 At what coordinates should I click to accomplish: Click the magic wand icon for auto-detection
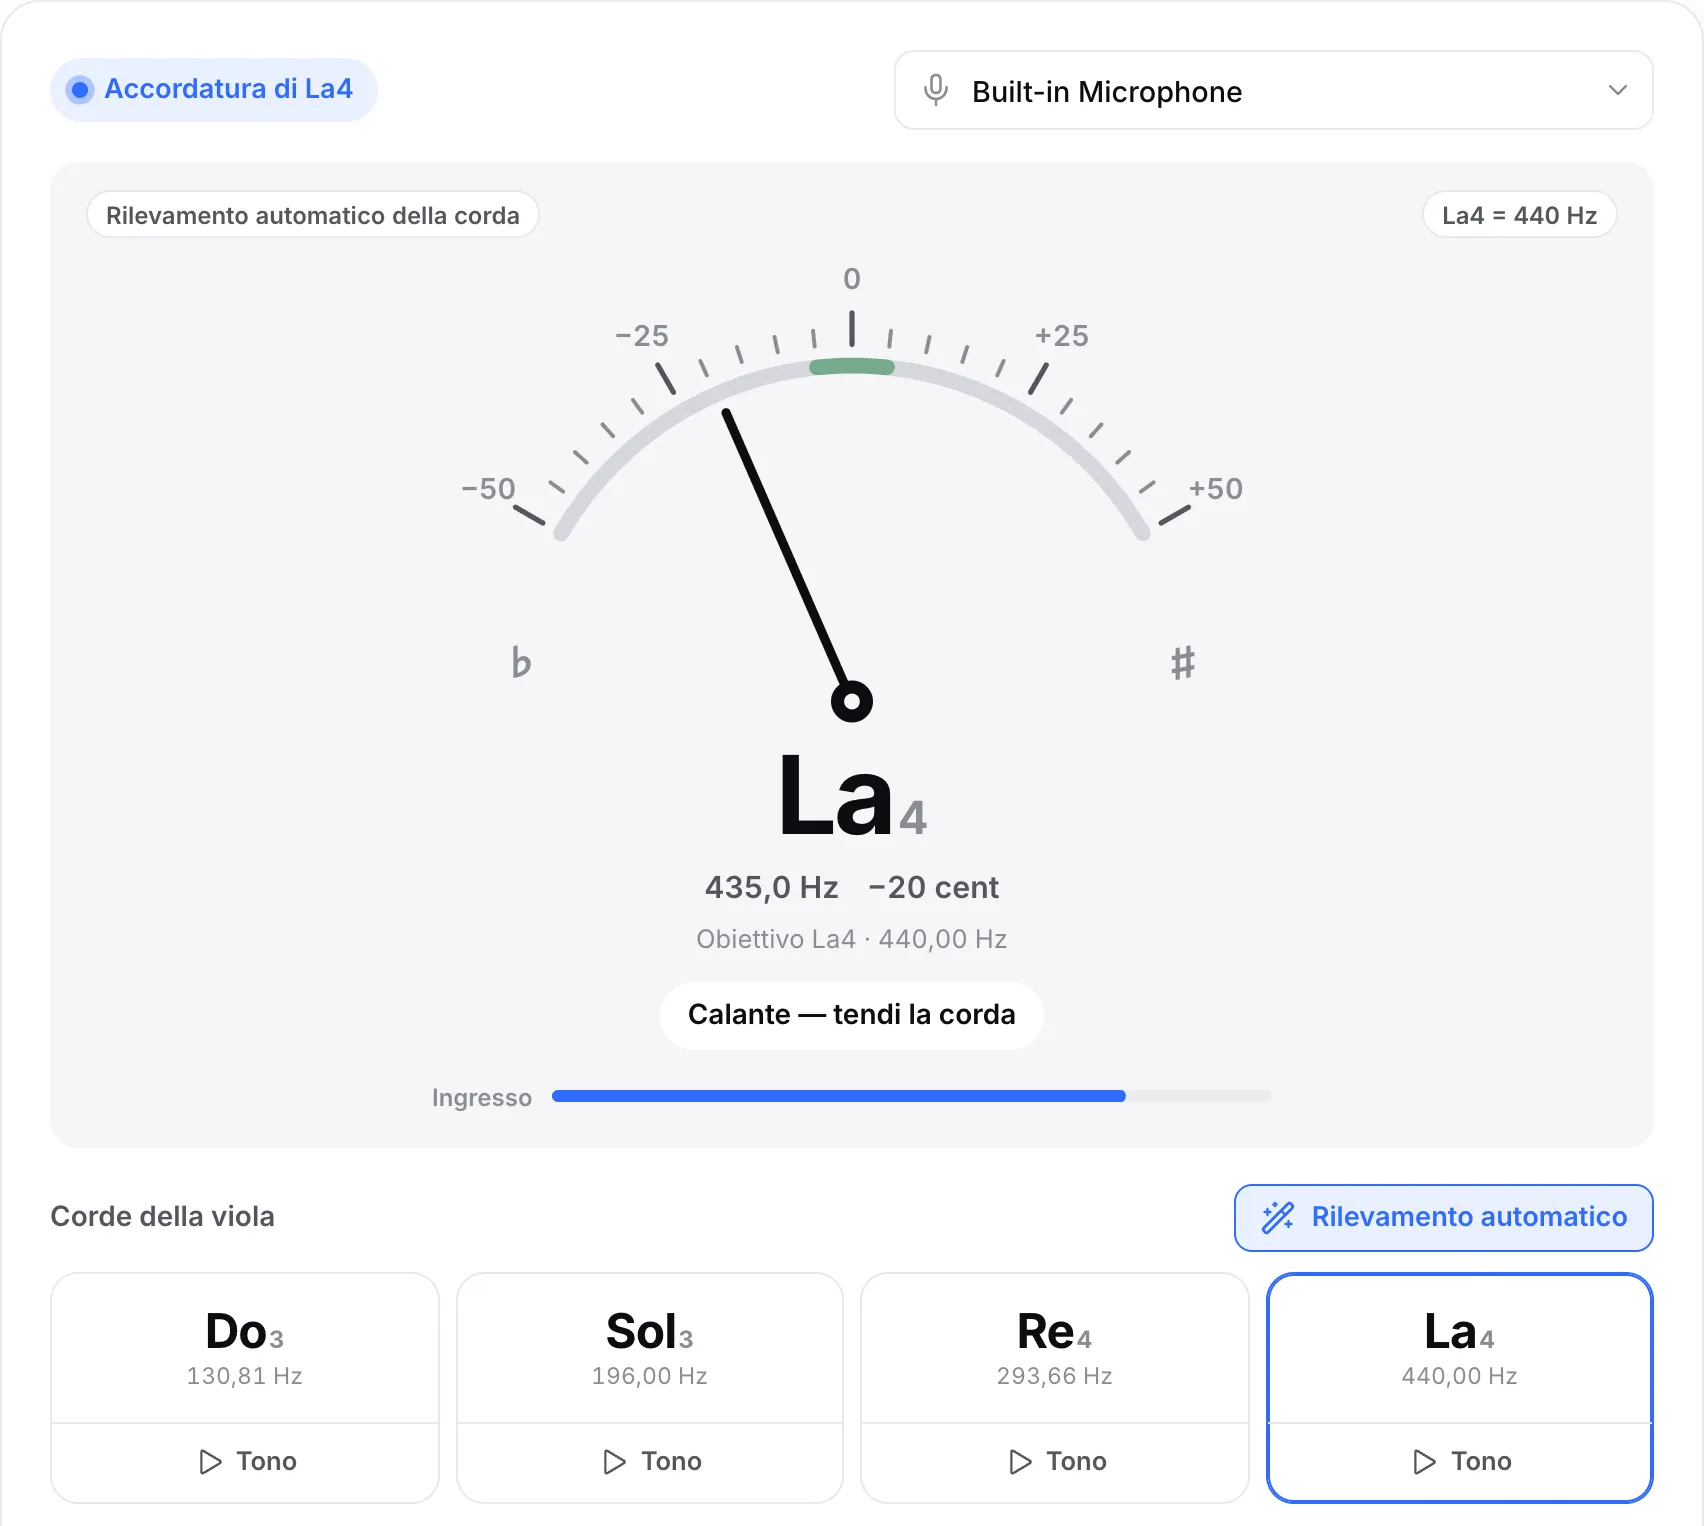(x=1278, y=1217)
